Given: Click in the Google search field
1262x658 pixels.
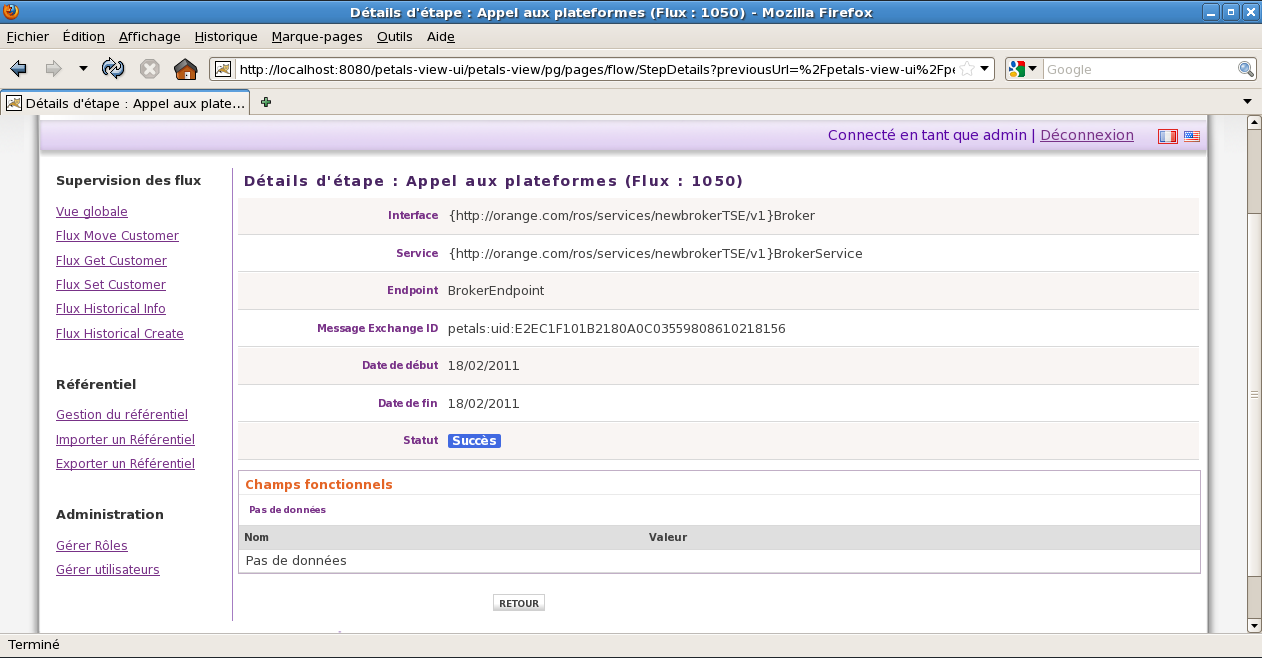Looking at the screenshot, I should [x=1138, y=70].
